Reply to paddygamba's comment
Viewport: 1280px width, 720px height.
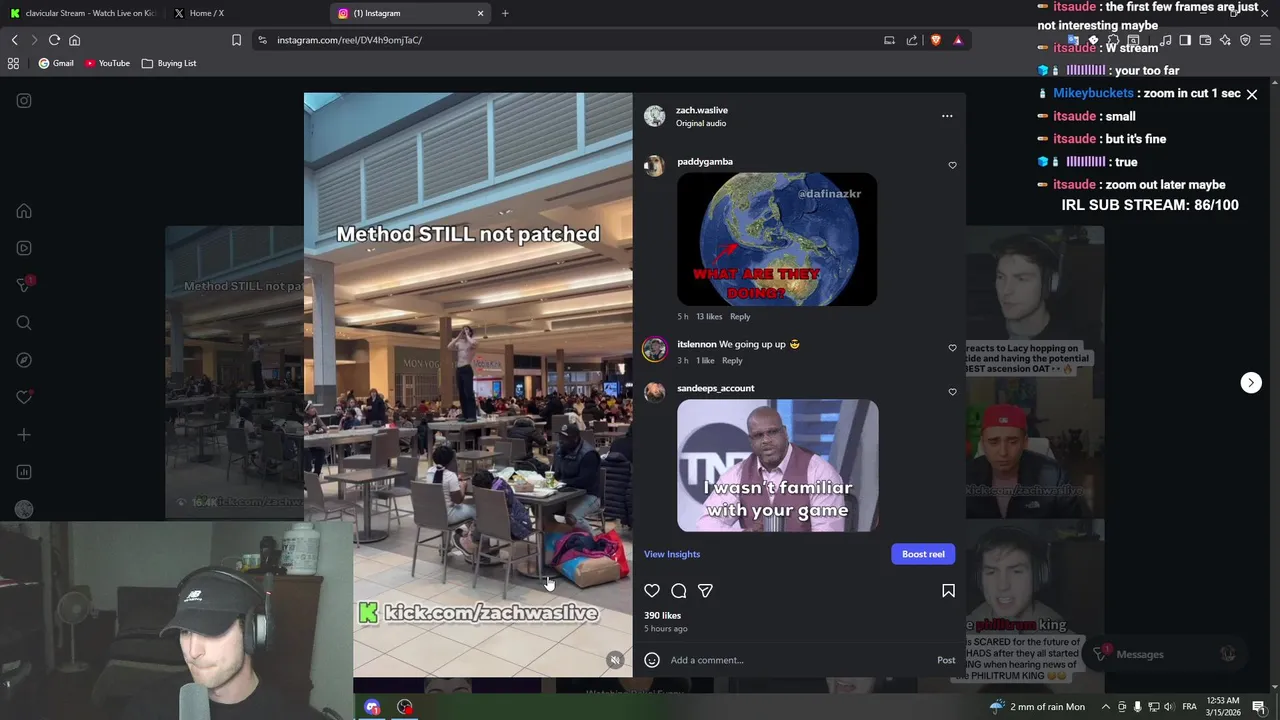[740, 317]
